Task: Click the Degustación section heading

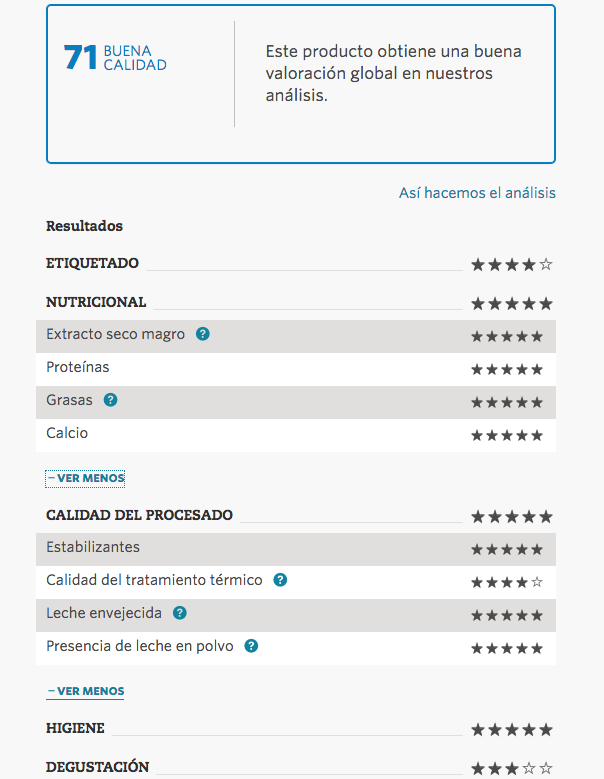Action: click(97, 767)
